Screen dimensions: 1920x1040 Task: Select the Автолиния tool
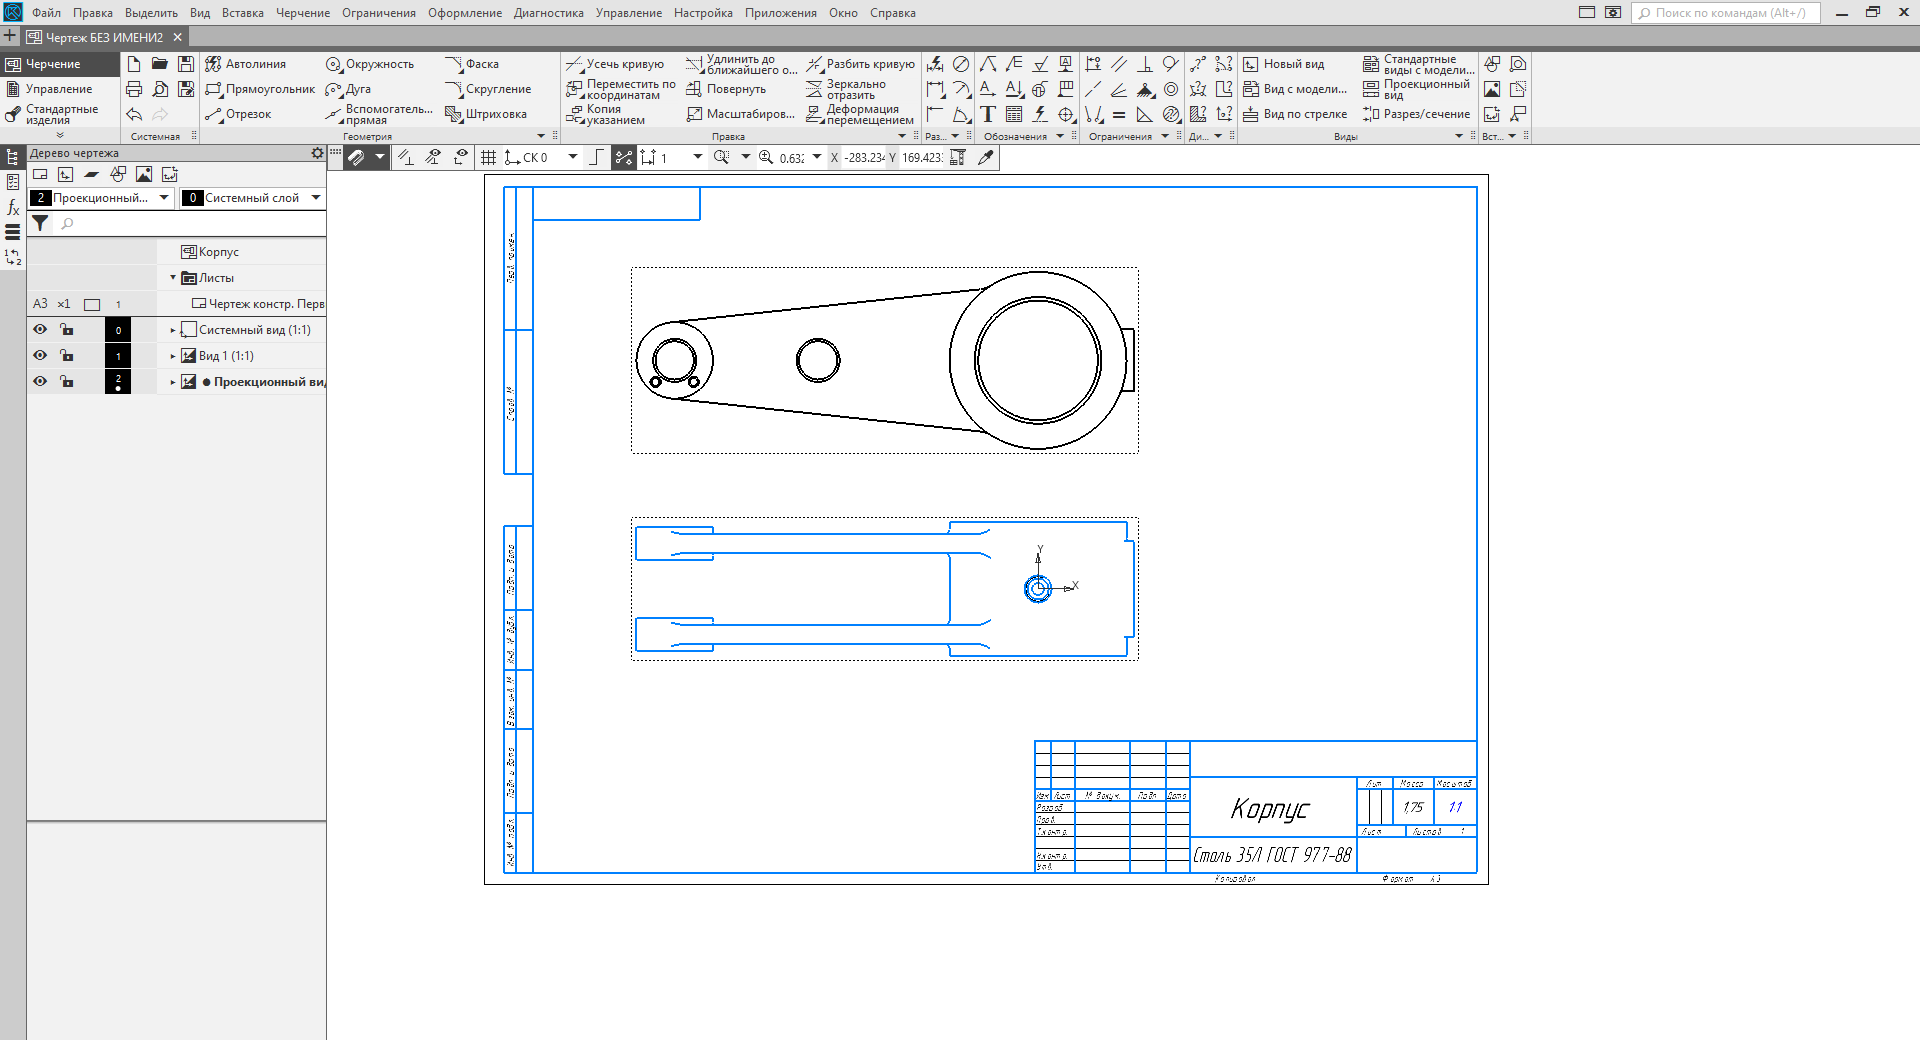[246, 64]
